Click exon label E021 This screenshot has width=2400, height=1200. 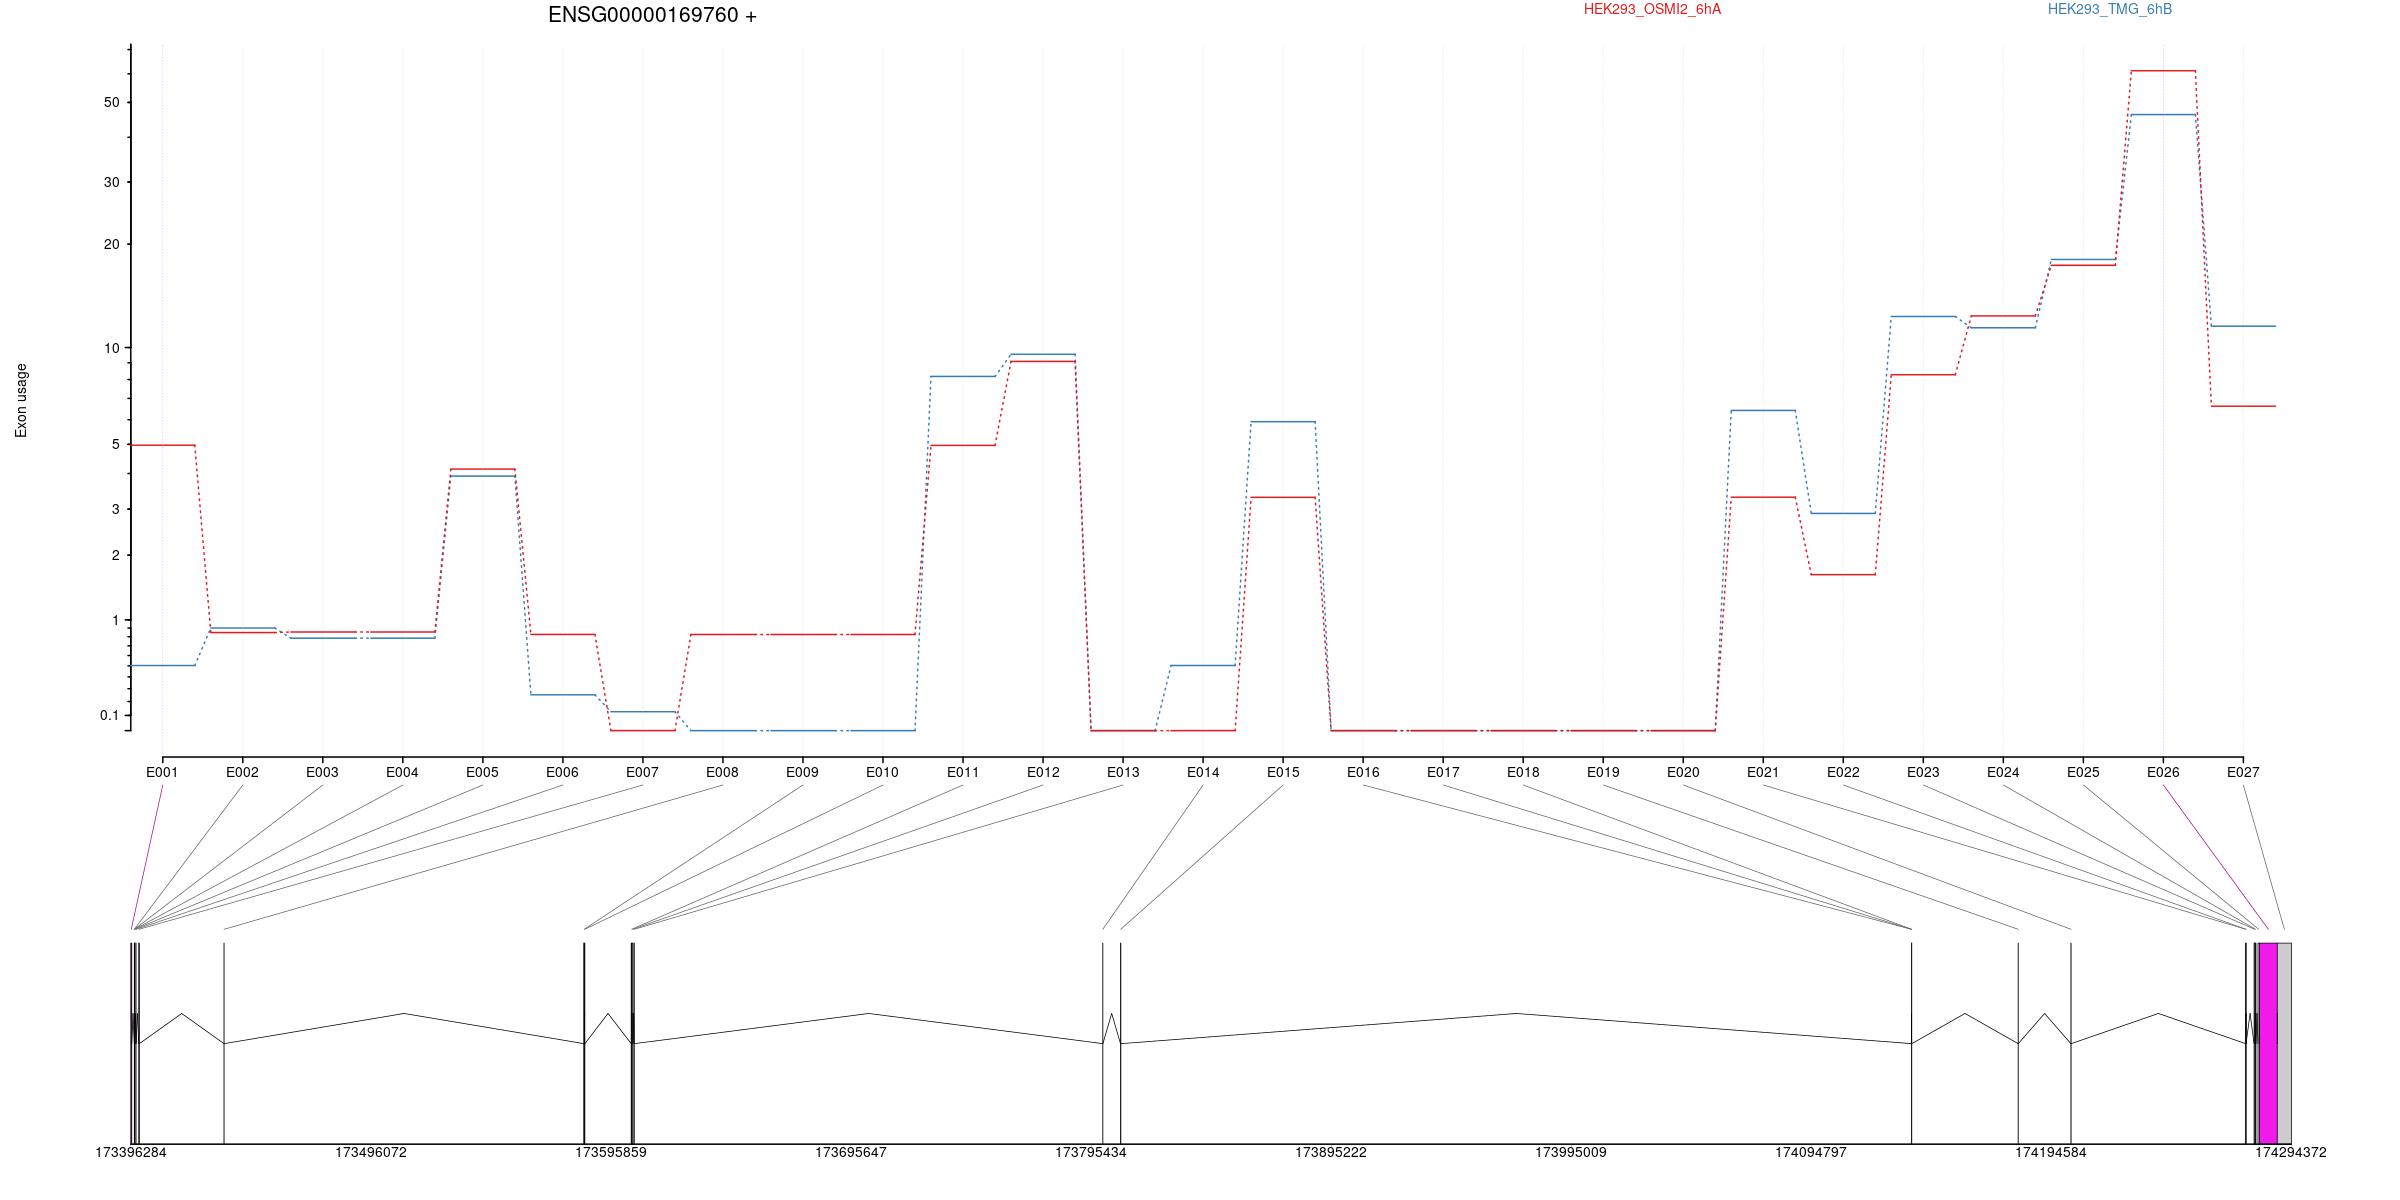(1763, 772)
